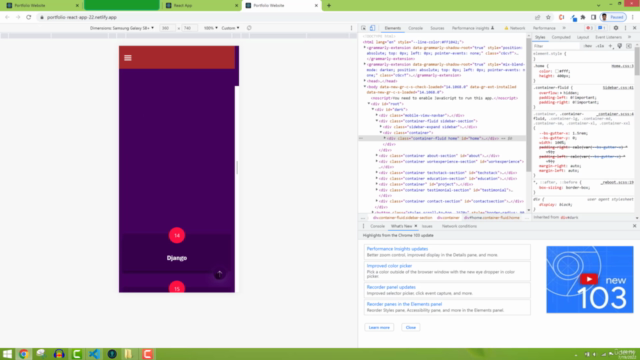Open the Custom throttling dropdown

coord(230,28)
